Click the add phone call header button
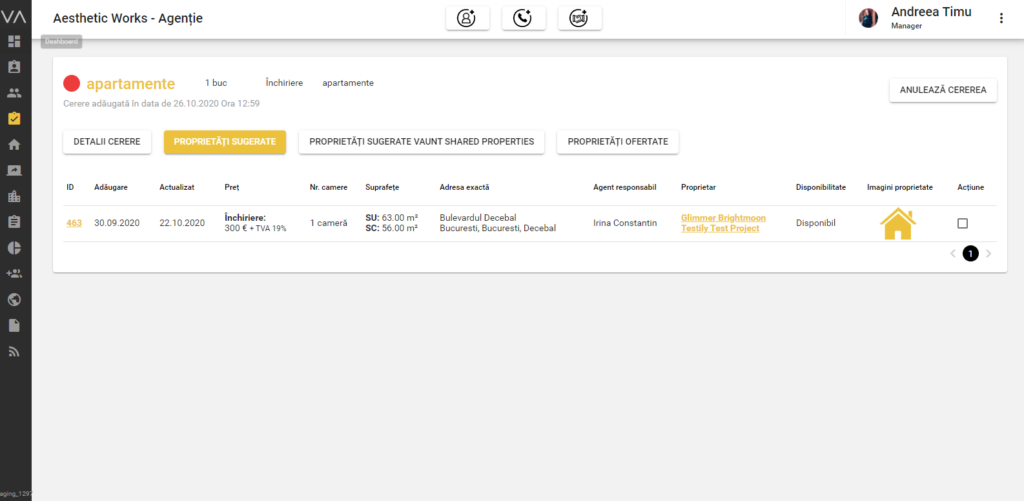1024x501 pixels. coord(523,18)
